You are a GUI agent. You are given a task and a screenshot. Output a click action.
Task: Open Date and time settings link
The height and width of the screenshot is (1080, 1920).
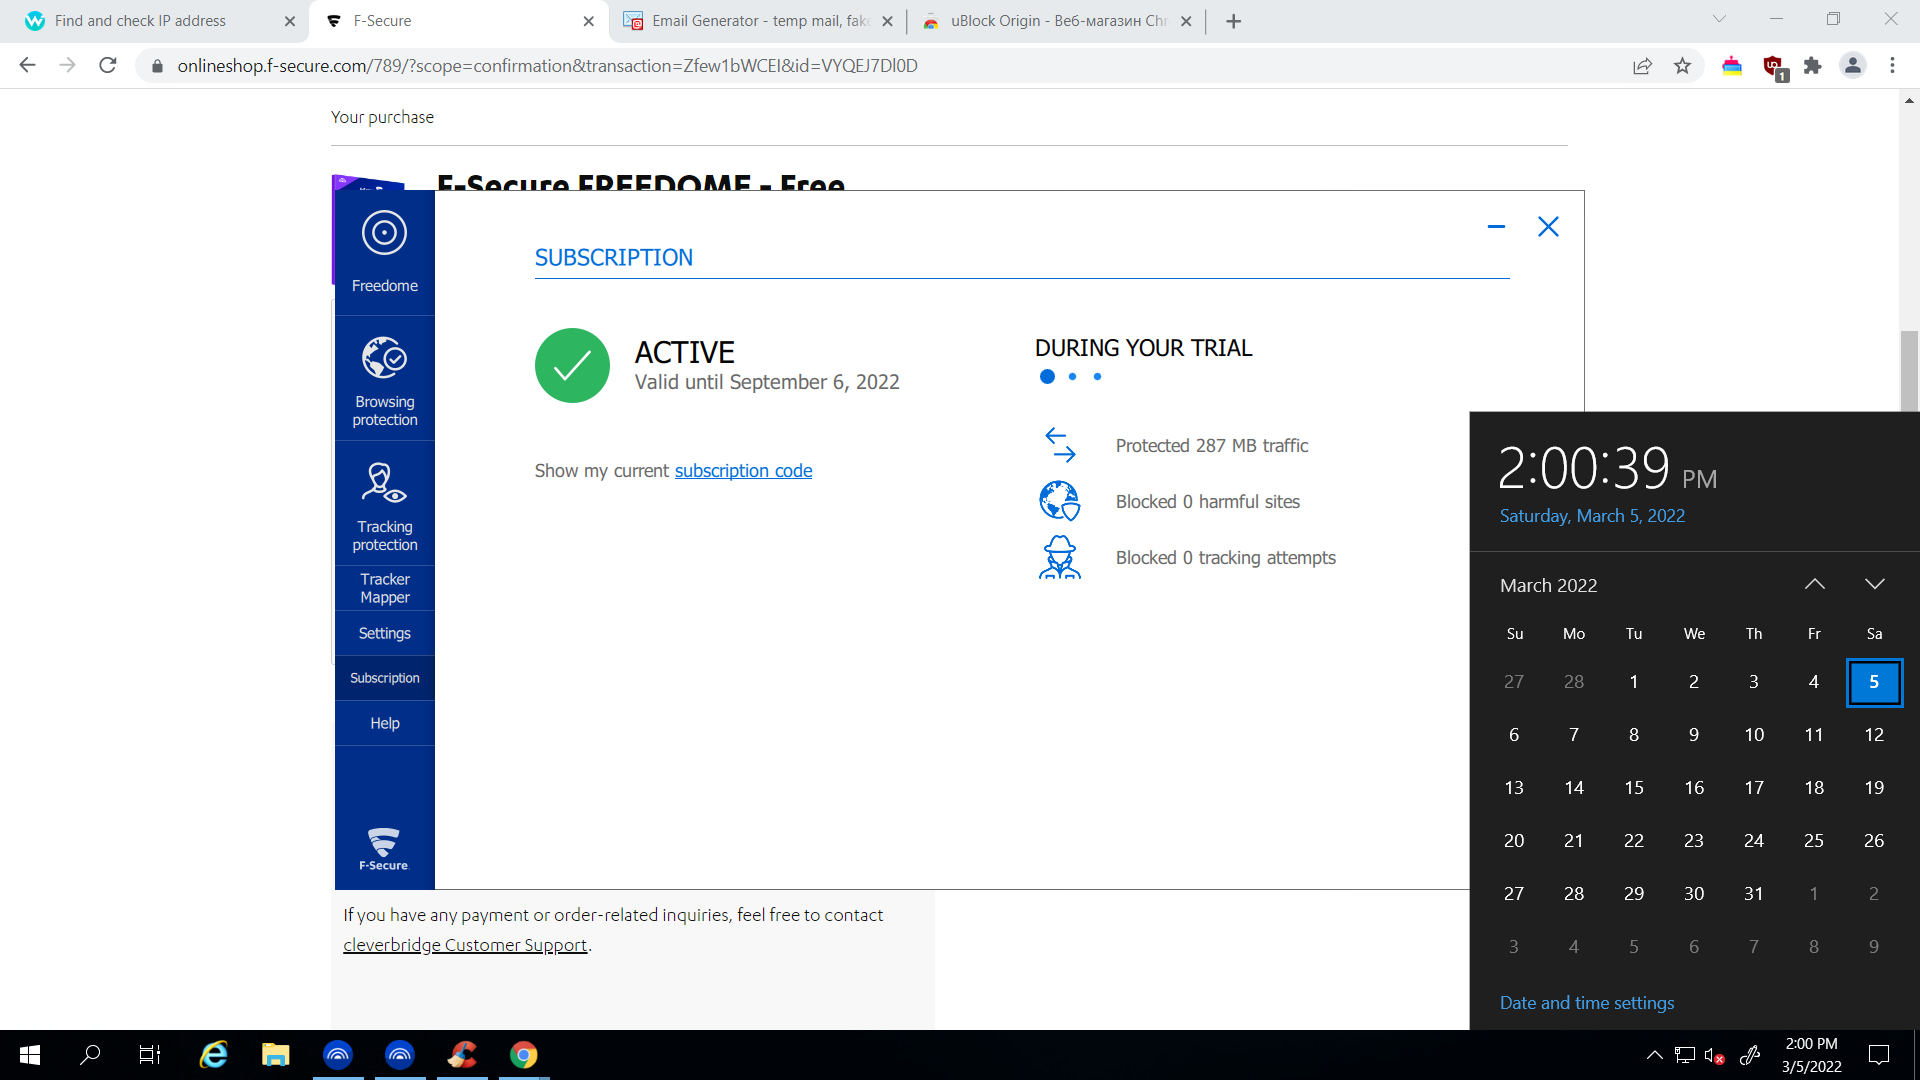coord(1587,1003)
